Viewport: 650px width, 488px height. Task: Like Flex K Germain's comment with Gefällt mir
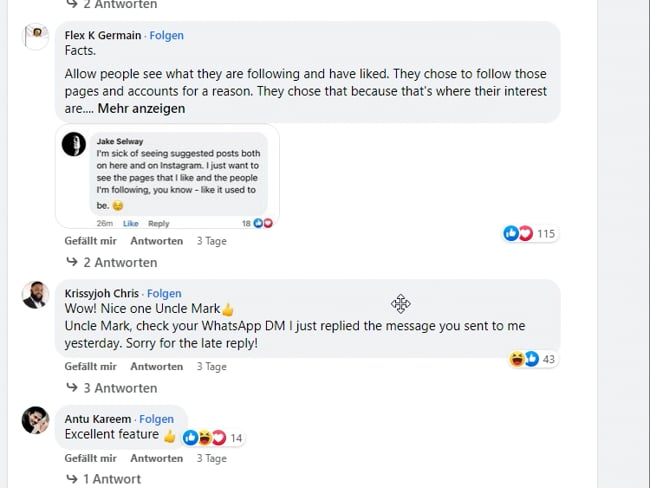(90, 241)
